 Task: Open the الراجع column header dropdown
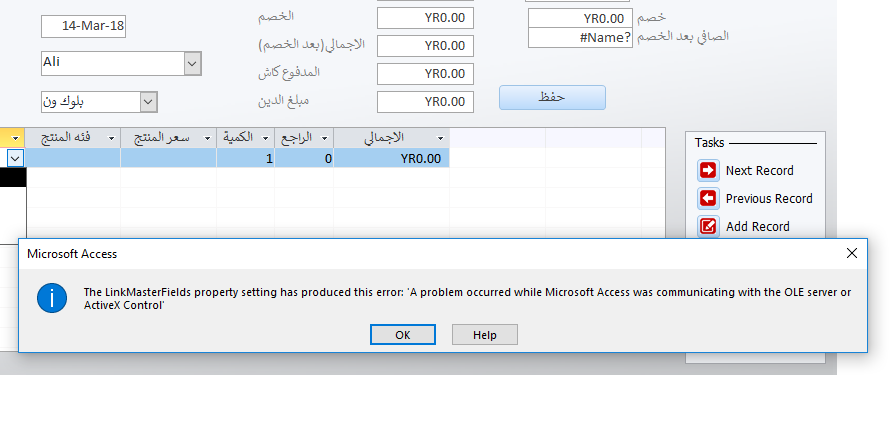pyautogui.click(x=324, y=139)
